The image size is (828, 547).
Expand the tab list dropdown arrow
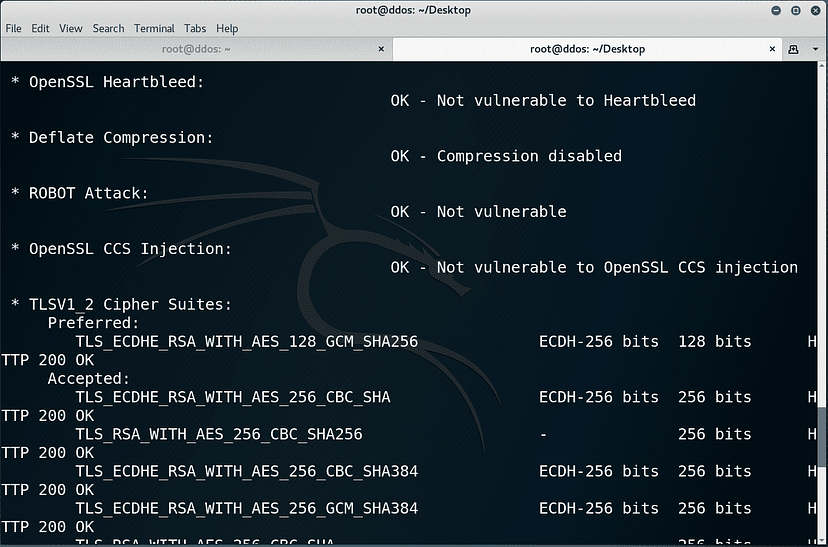click(815, 49)
